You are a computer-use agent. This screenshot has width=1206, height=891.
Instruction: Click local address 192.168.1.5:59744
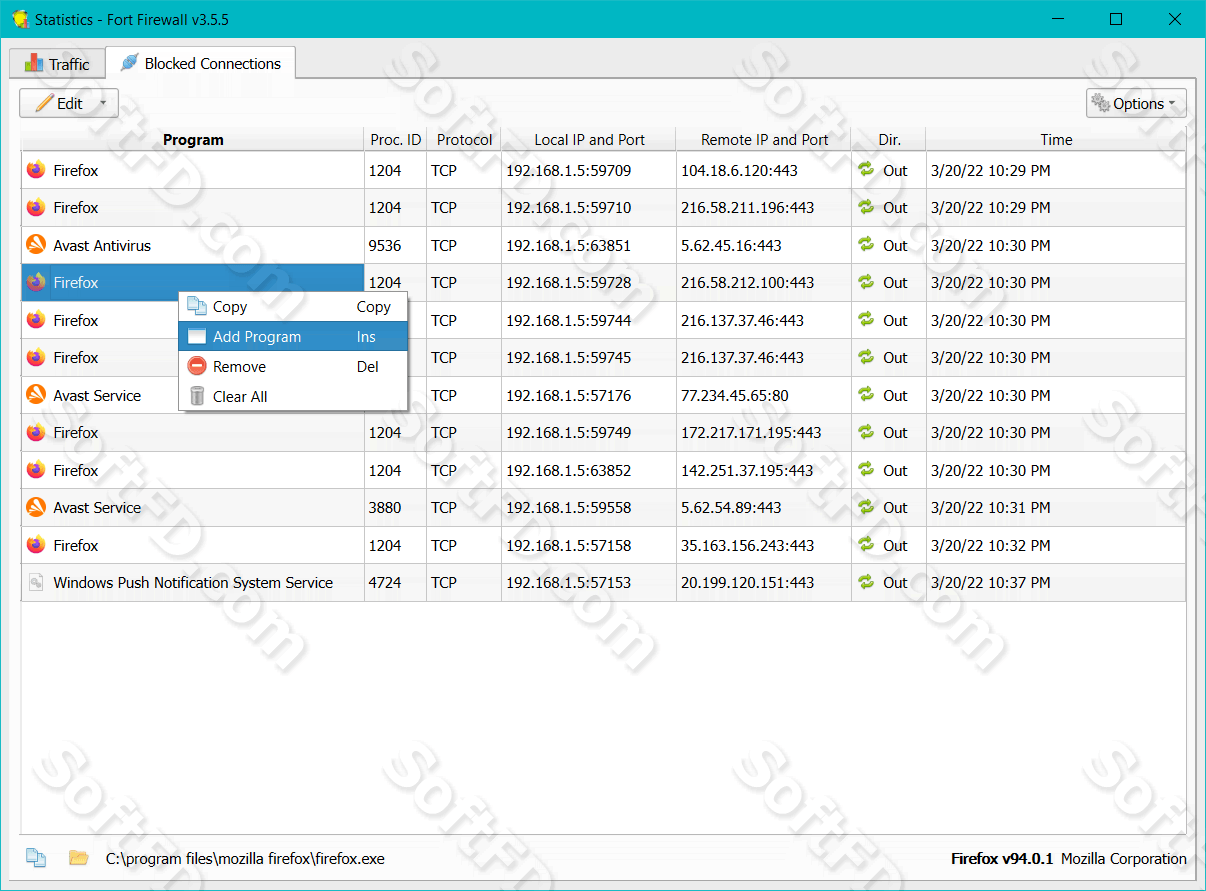click(x=568, y=320)
